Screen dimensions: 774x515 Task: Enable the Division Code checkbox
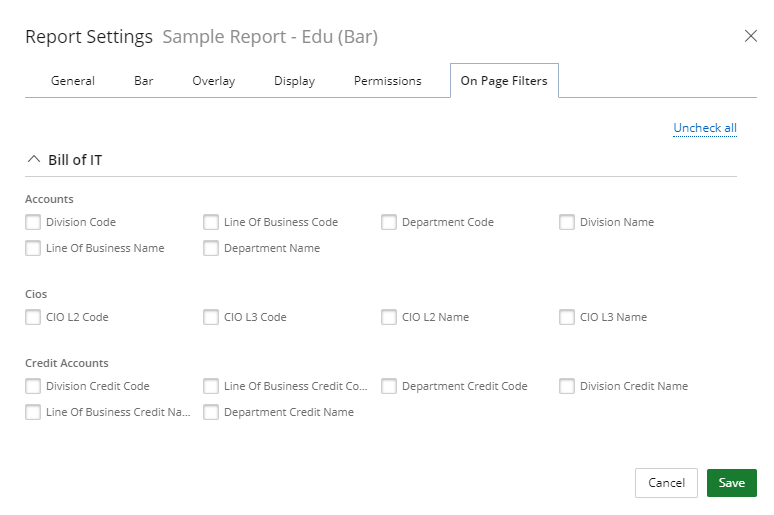tap(33, 222)
